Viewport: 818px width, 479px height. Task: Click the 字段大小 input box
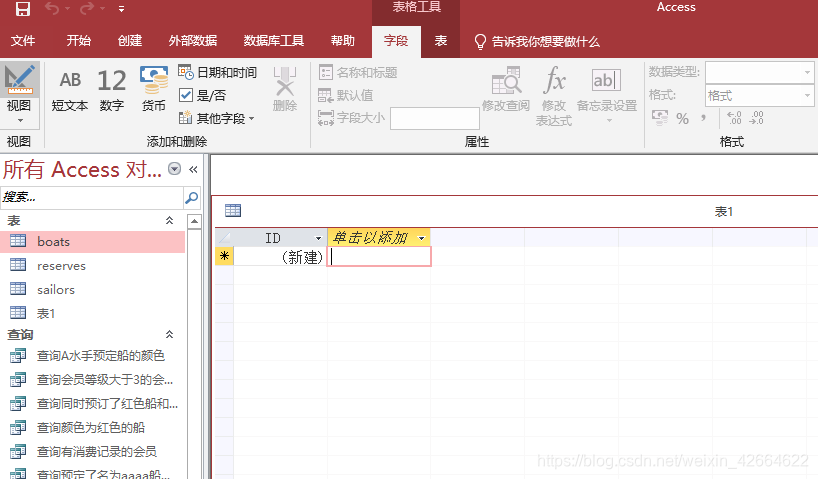click(x=435, y=118)
